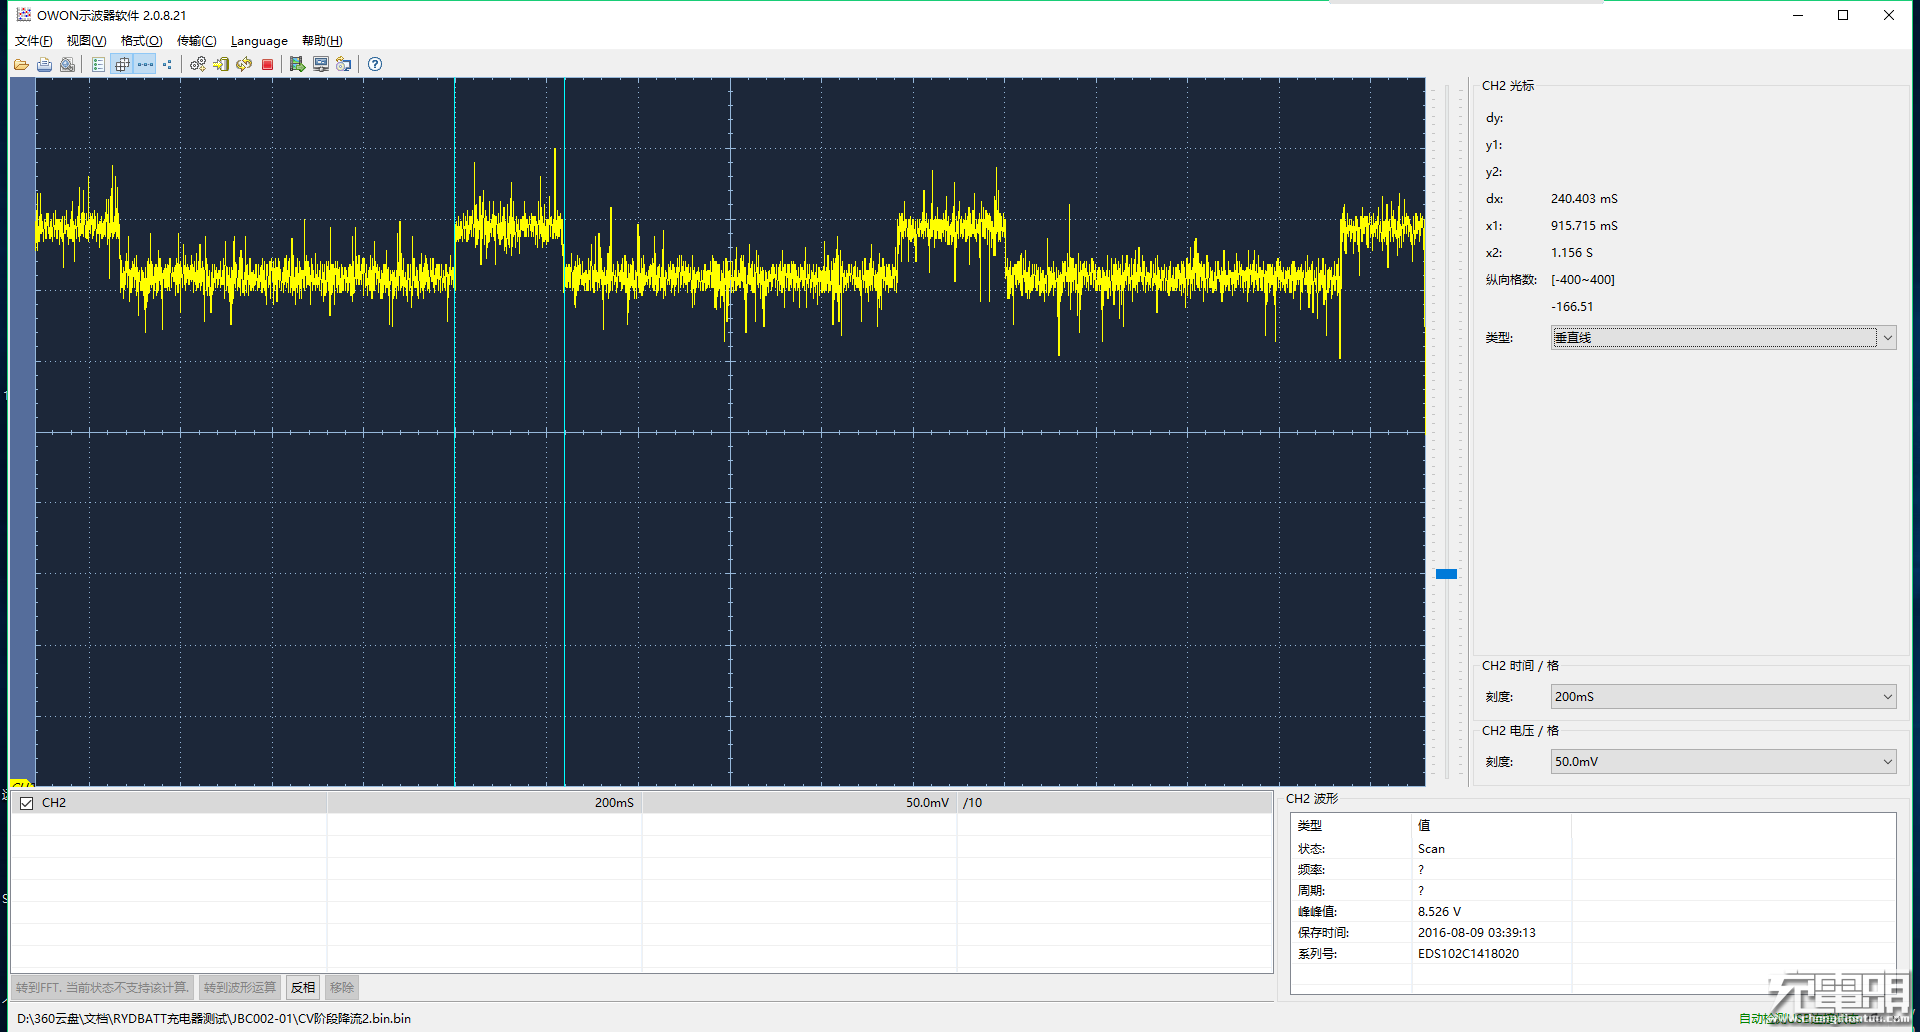Click the yellow refresh arrows icon

point(244,64)
